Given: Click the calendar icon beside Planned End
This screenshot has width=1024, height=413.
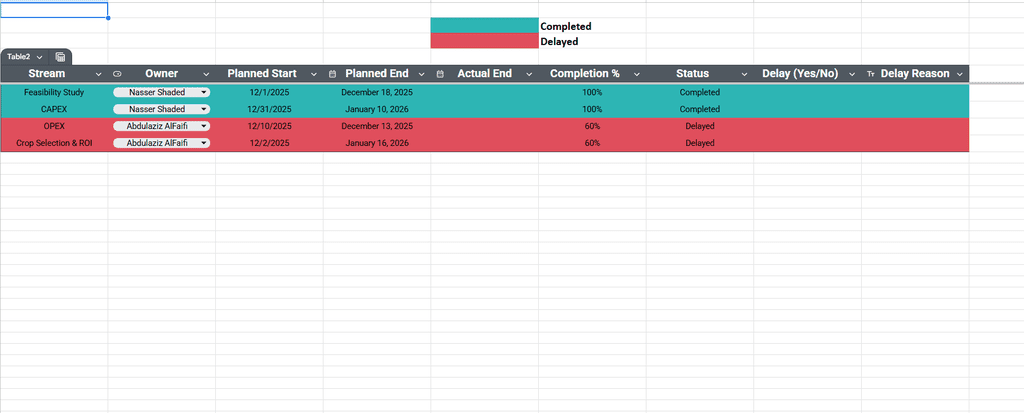Looking at the screenshot, I should point(332,74).
